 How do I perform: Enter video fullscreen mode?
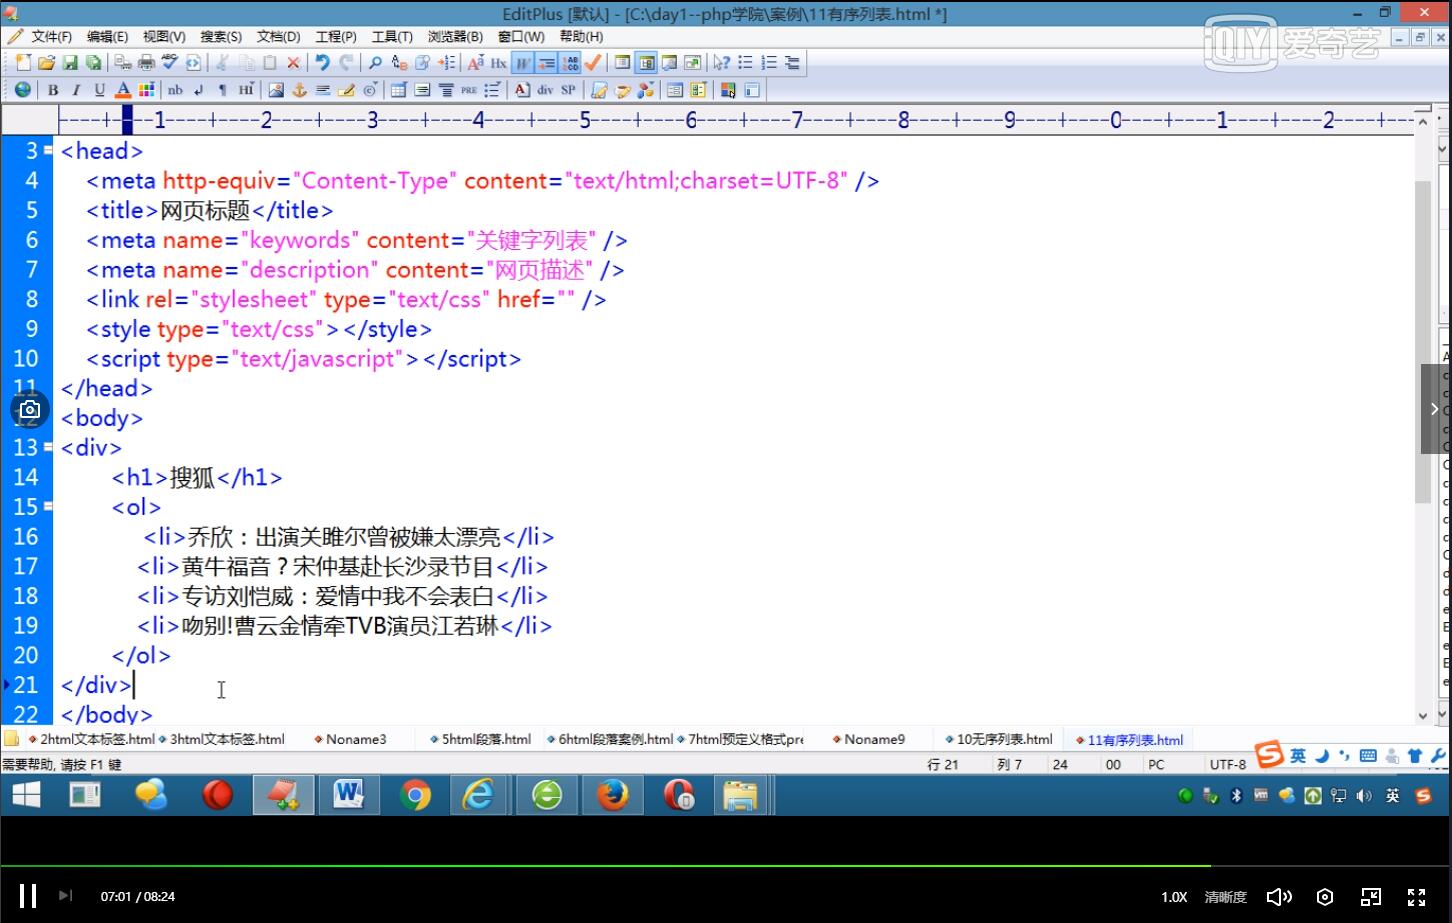(1416, 897)
